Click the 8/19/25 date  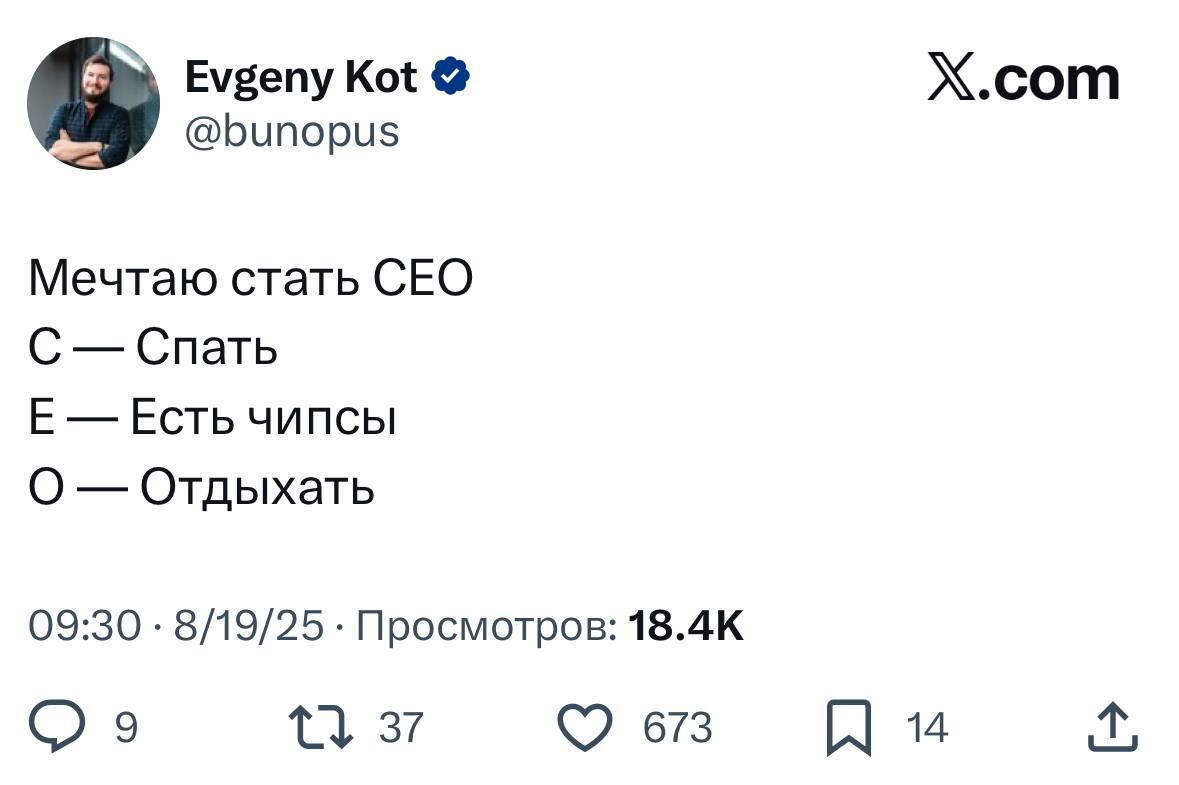click(x=248, y=626)
